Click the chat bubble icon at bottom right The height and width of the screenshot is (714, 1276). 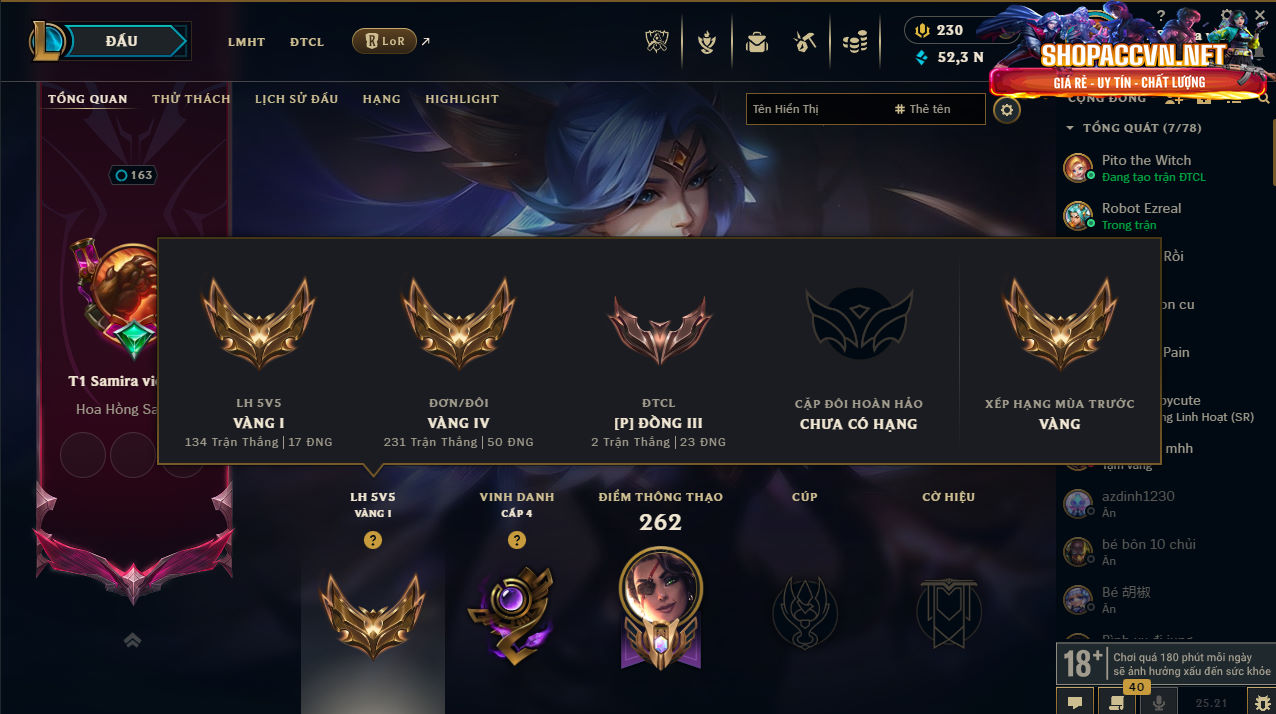tap(1075, 702)
